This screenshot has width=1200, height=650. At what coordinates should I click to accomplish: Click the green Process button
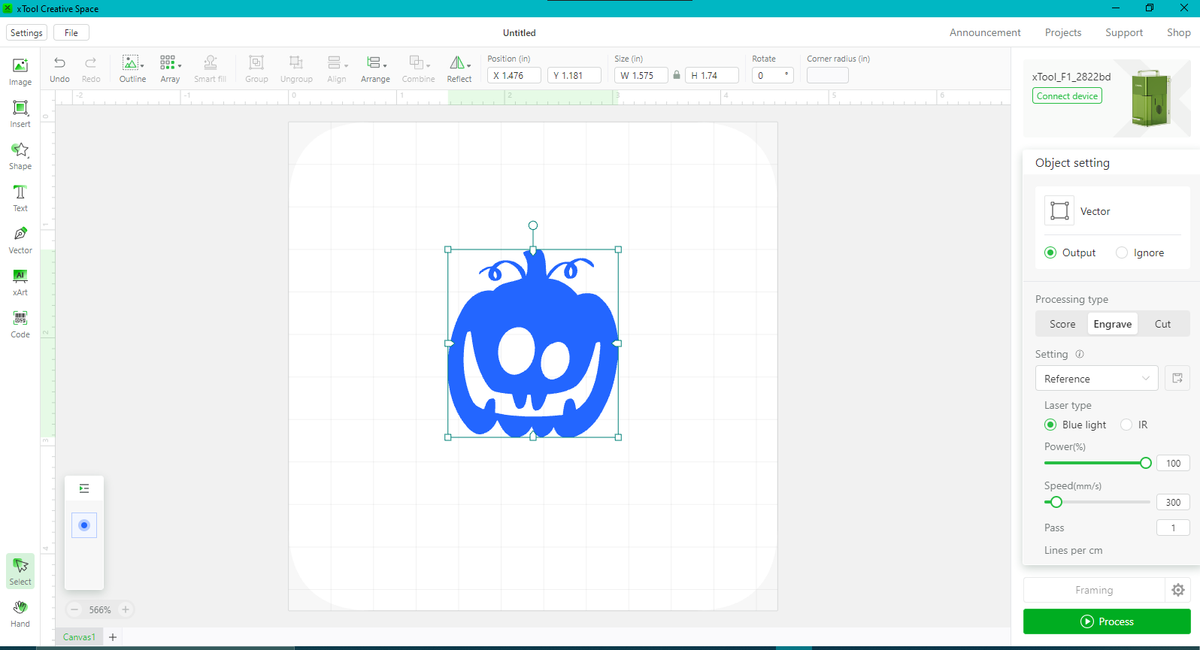(x=1106, y=621)
